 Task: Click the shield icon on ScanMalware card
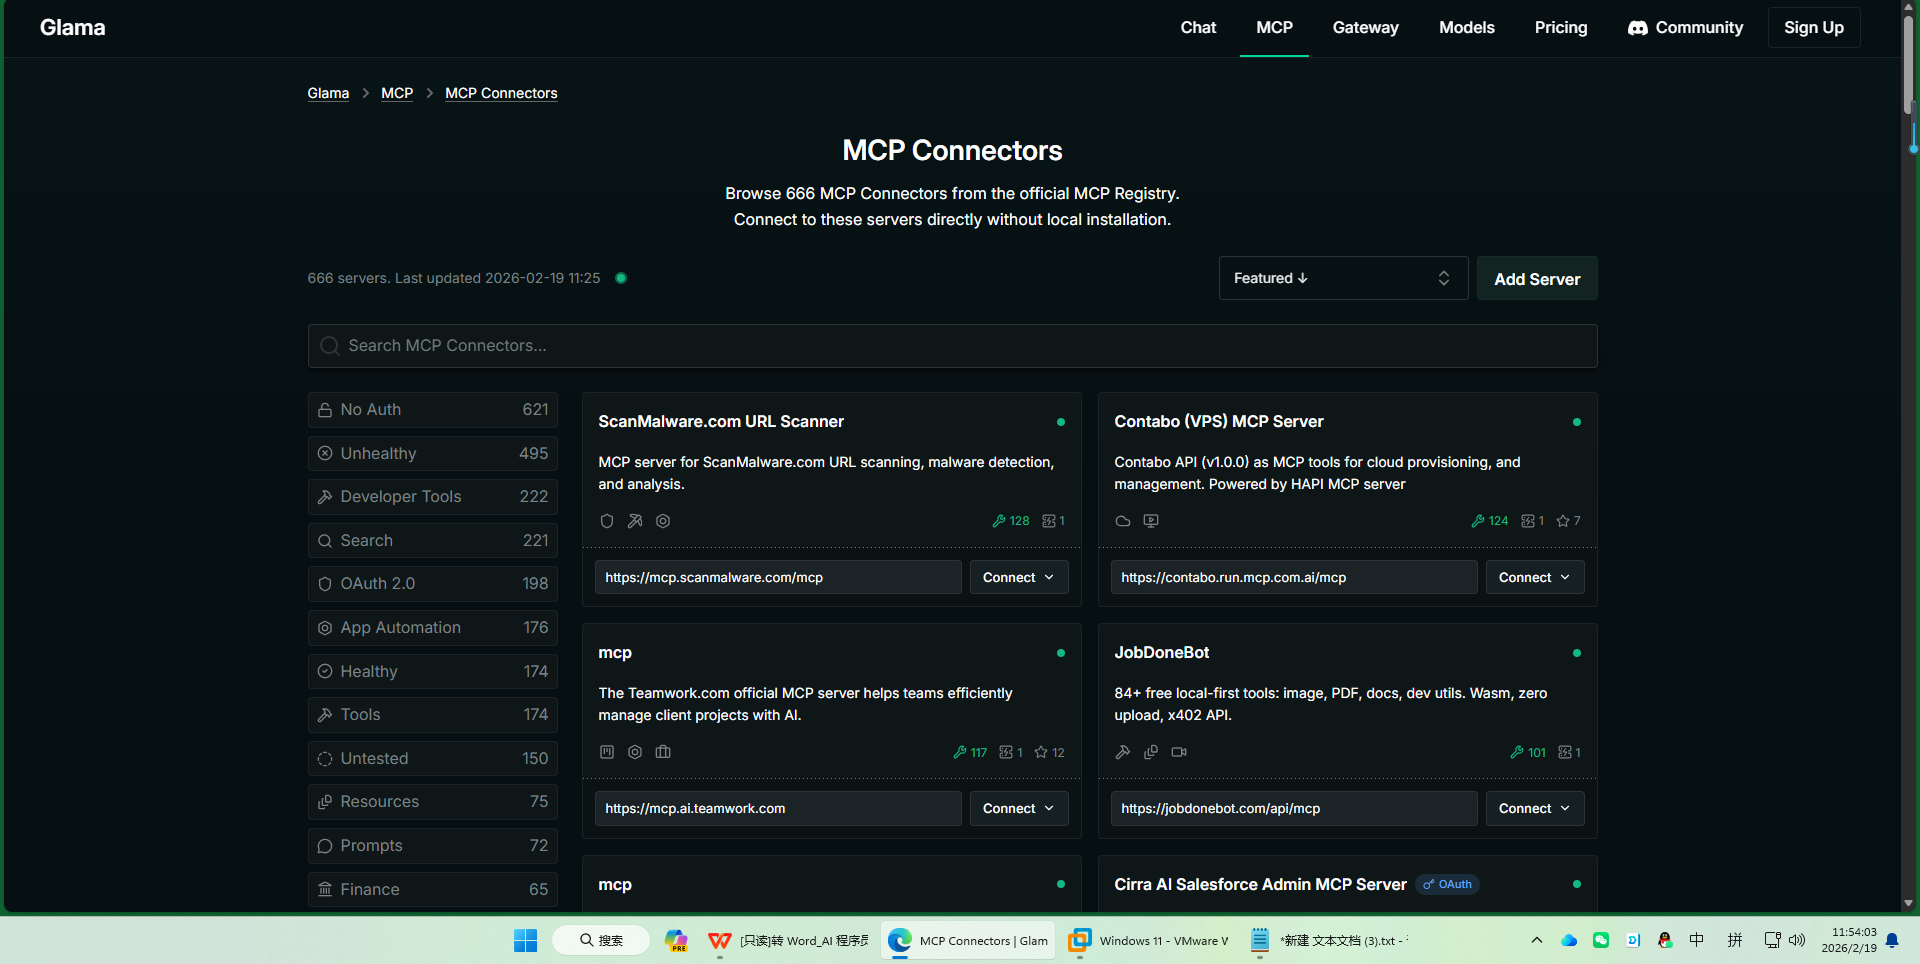pyautogui.click(x=606, y=521)
